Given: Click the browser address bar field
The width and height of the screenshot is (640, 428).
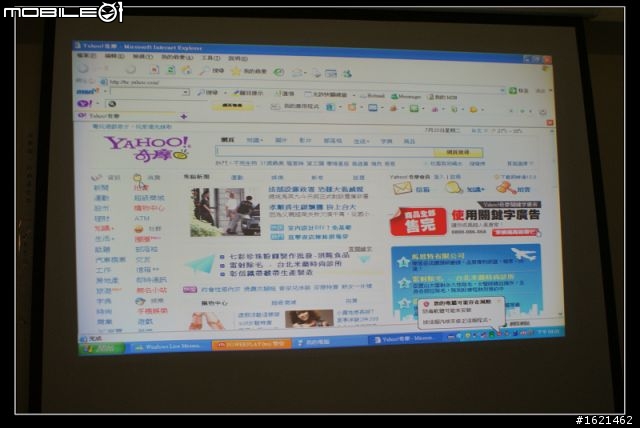Looking at the screenshot, I should point(302,84).
